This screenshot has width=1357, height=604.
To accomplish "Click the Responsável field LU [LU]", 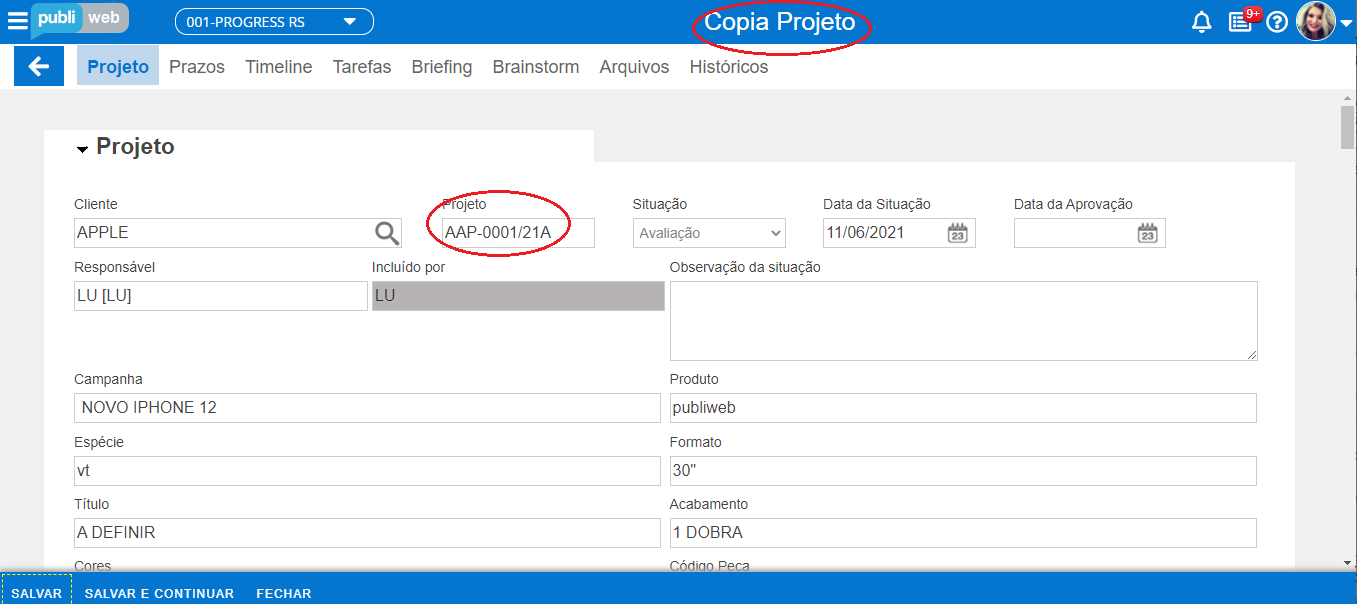I will [221, 296].
